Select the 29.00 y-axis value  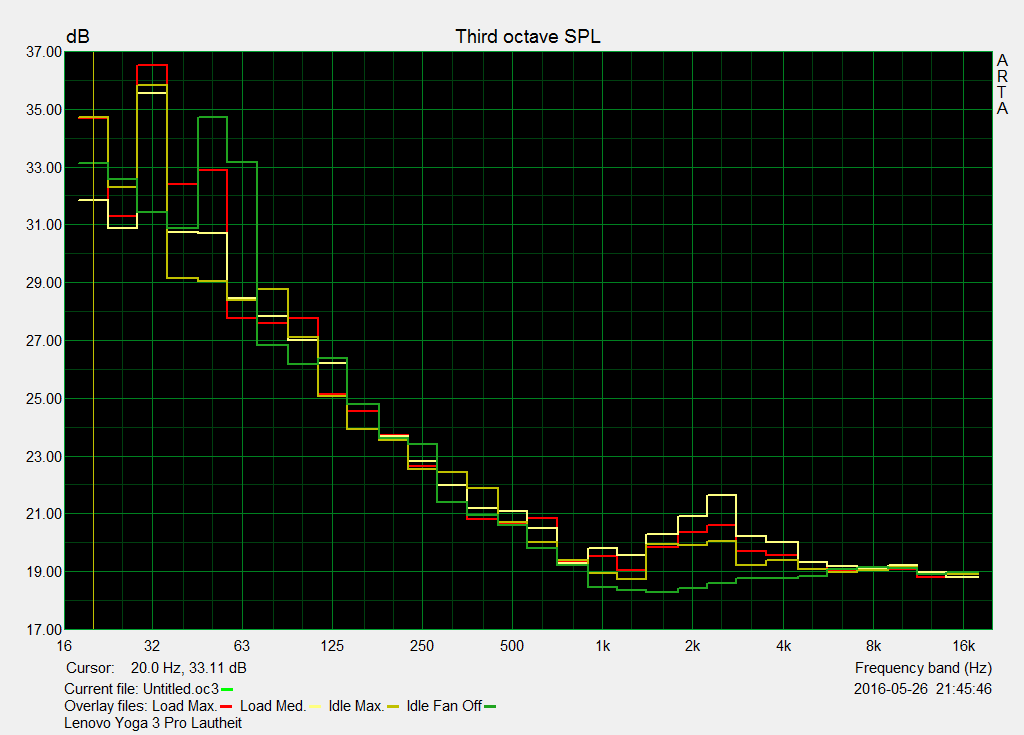[44, 283]
